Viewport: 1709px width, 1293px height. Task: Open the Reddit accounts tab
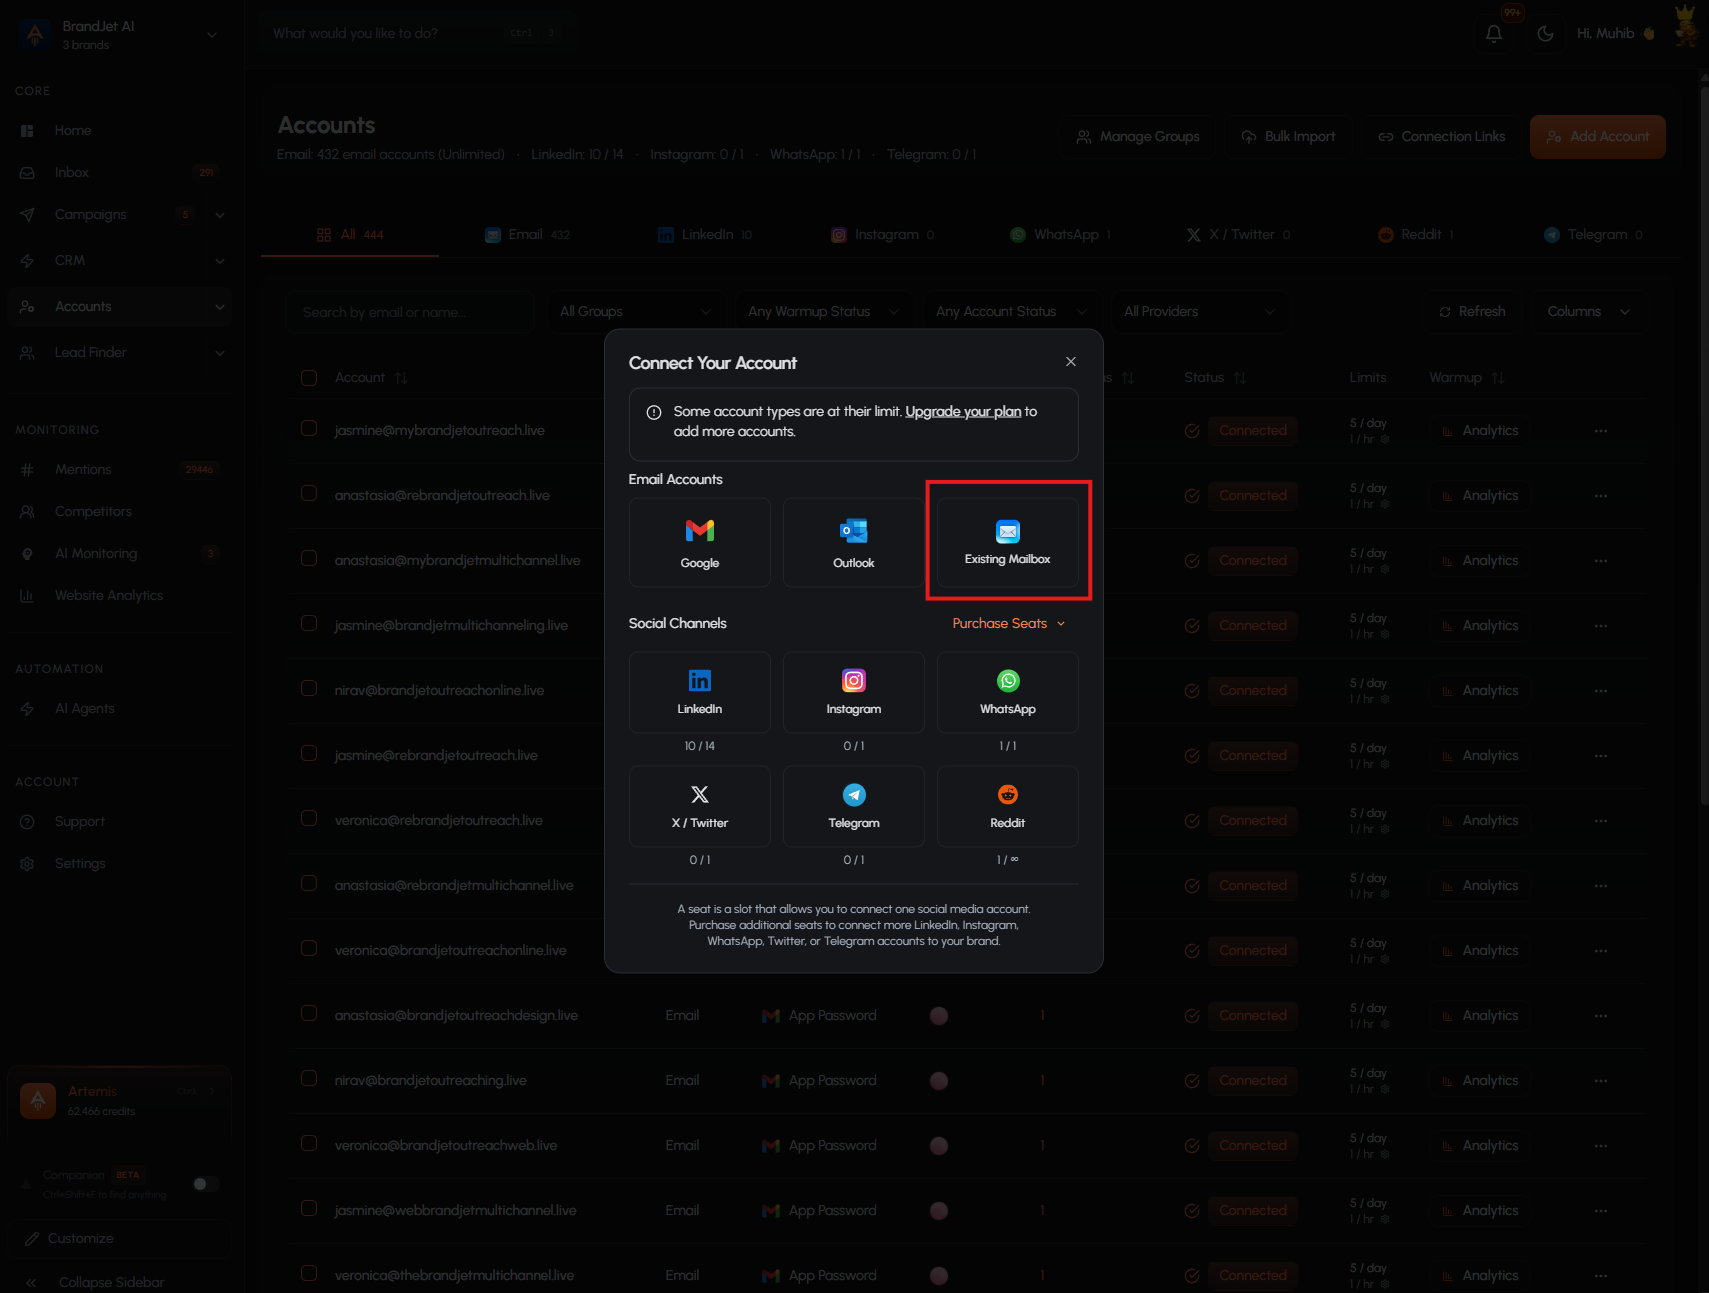coord(1415,235)
